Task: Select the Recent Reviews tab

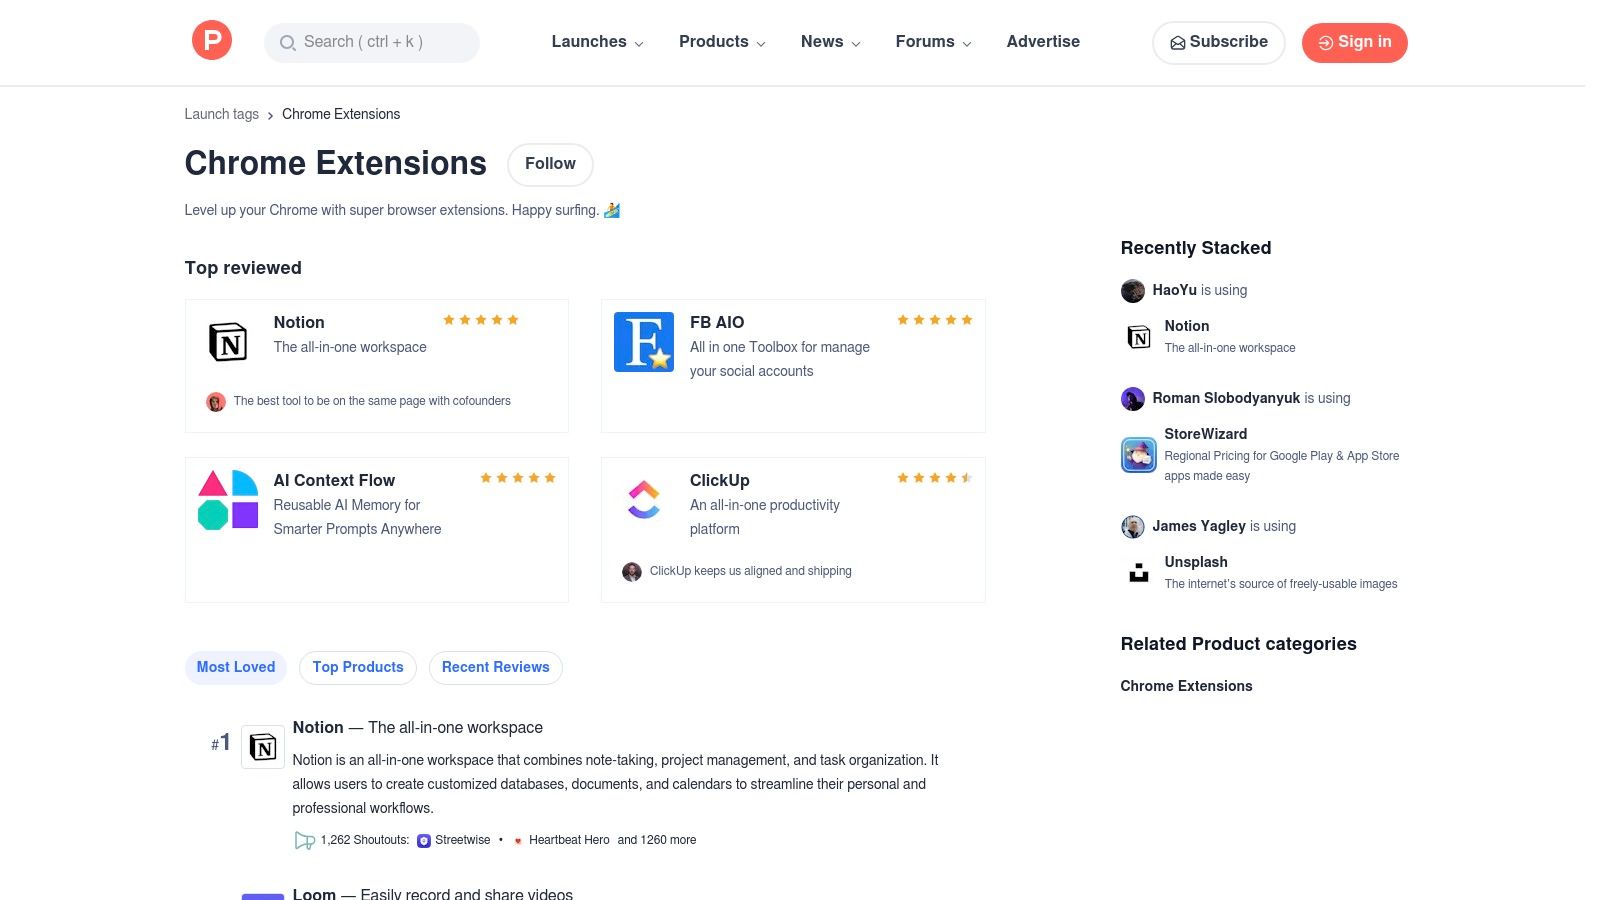Action: (495, 667)
